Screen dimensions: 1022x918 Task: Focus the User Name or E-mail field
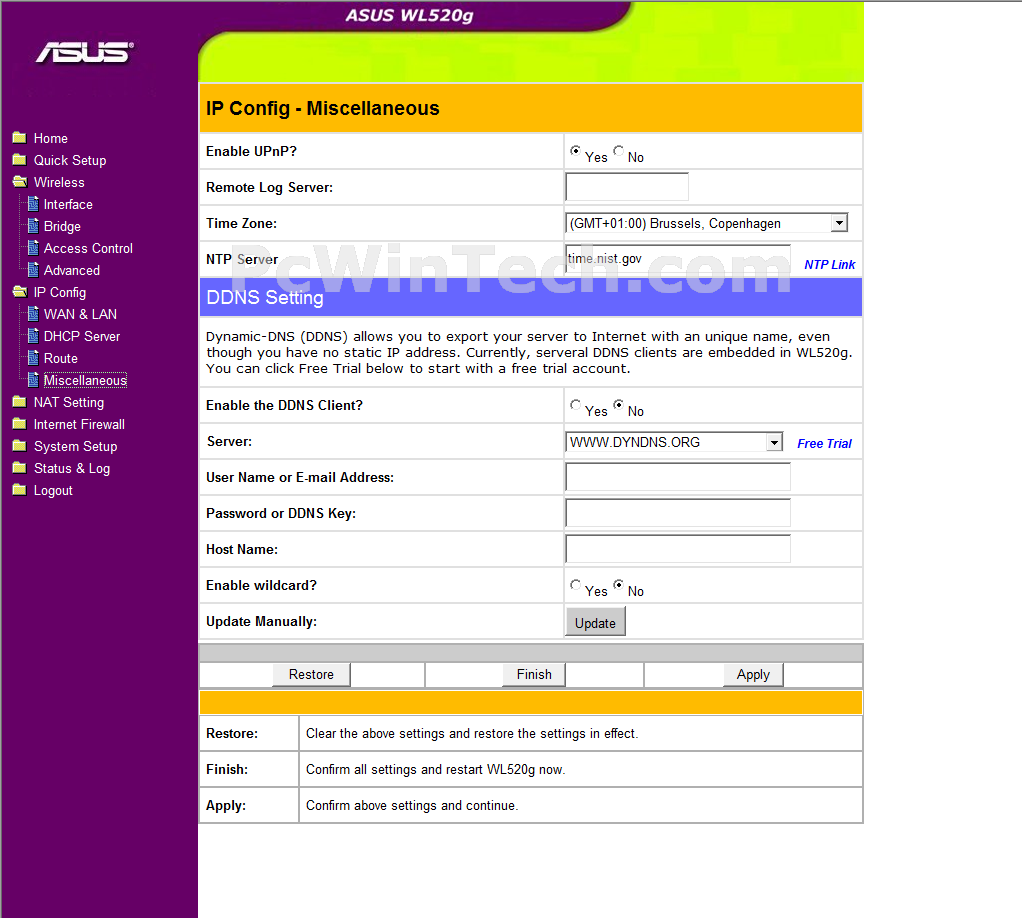(x=678, y=477)
